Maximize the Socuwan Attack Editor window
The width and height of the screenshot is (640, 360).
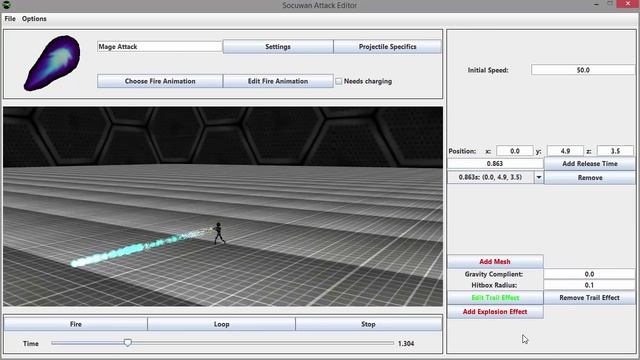pyautogui.click(x=610, y=4)
